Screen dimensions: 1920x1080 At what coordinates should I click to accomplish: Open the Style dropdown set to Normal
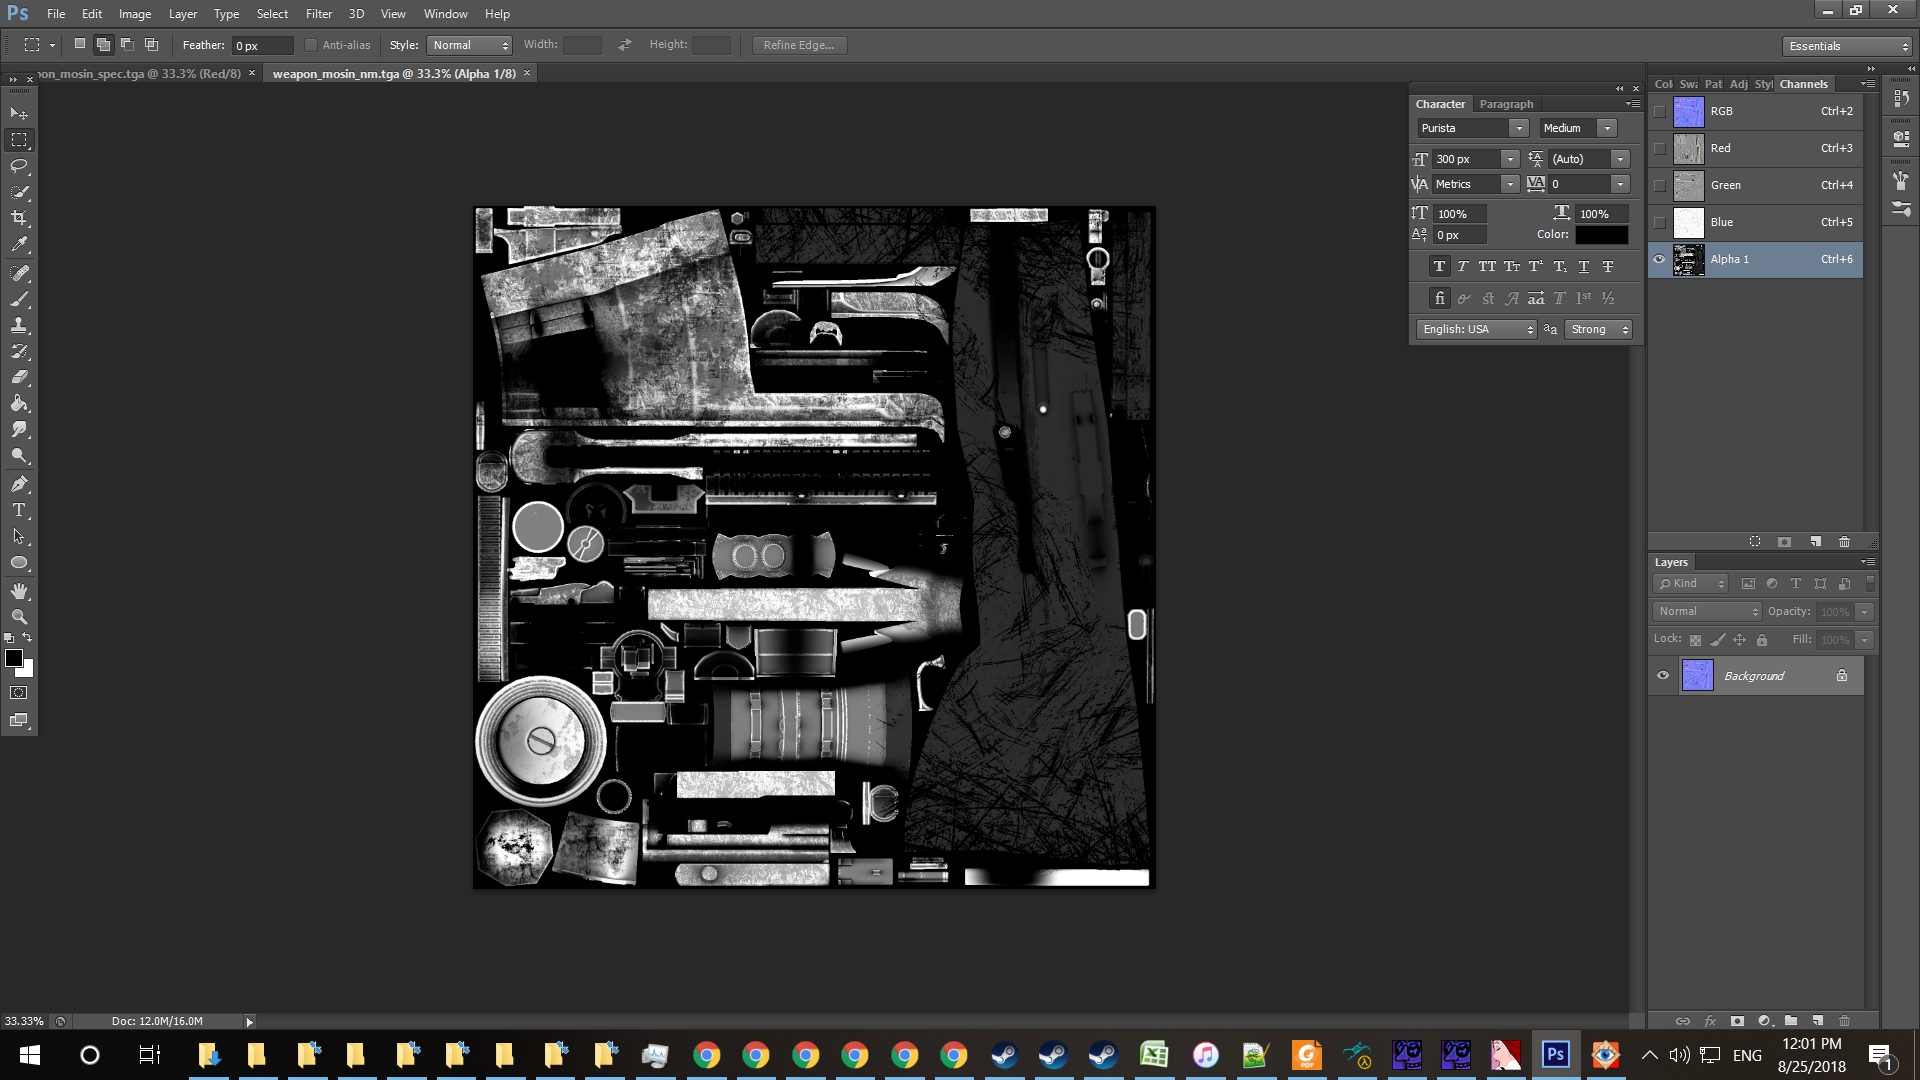pyautogui.click(x=469, y=45)
